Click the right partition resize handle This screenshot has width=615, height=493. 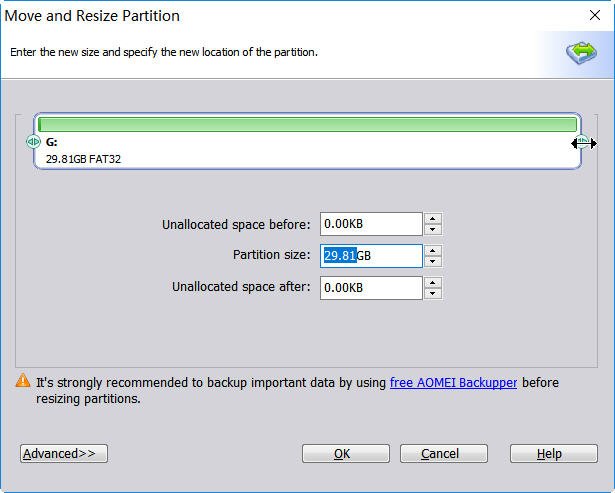tap(581, 143)
